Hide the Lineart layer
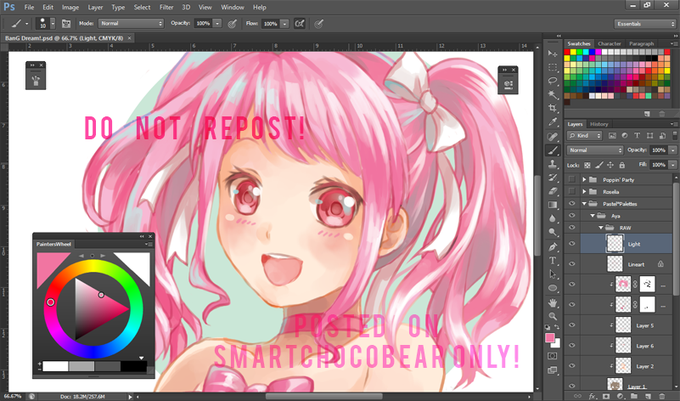 coord(572,264)
